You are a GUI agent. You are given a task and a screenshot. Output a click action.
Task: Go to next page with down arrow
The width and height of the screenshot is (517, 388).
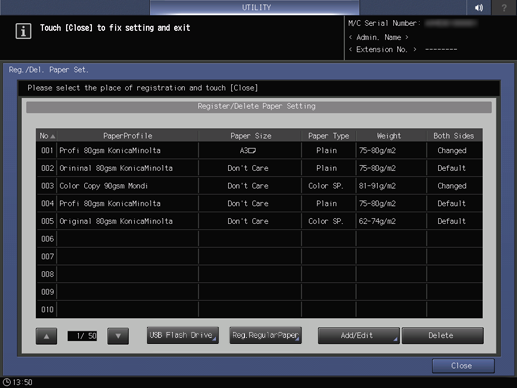point(118,336)
